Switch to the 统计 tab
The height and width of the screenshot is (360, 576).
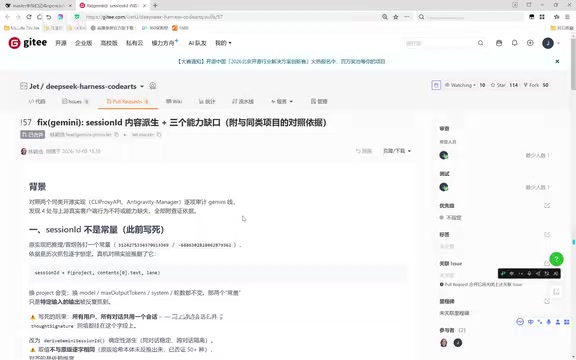pyautogui.click(x=207, y=101)
